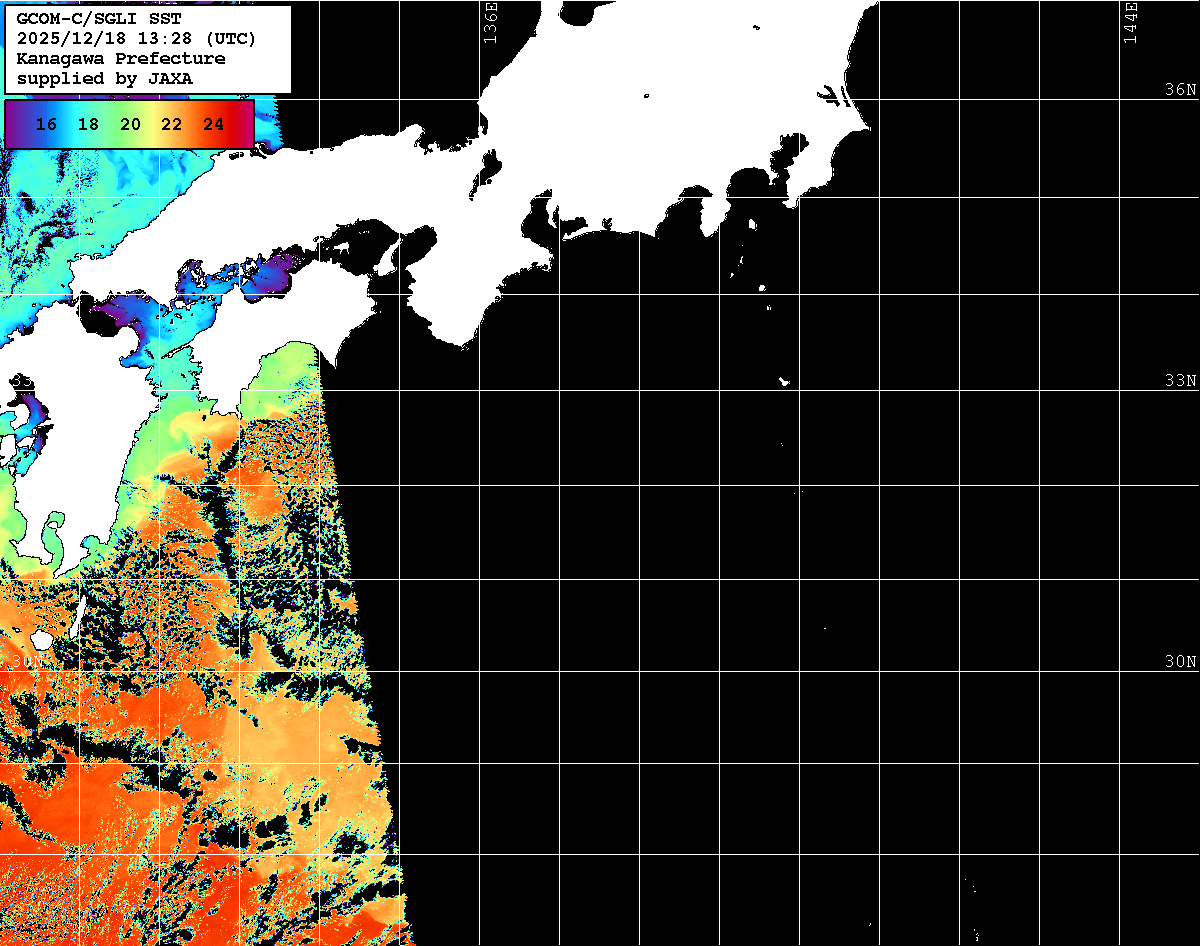This screenshot has width=1200, height=946.
Task: Pick the 24 value on color legend
Action: 213,125
